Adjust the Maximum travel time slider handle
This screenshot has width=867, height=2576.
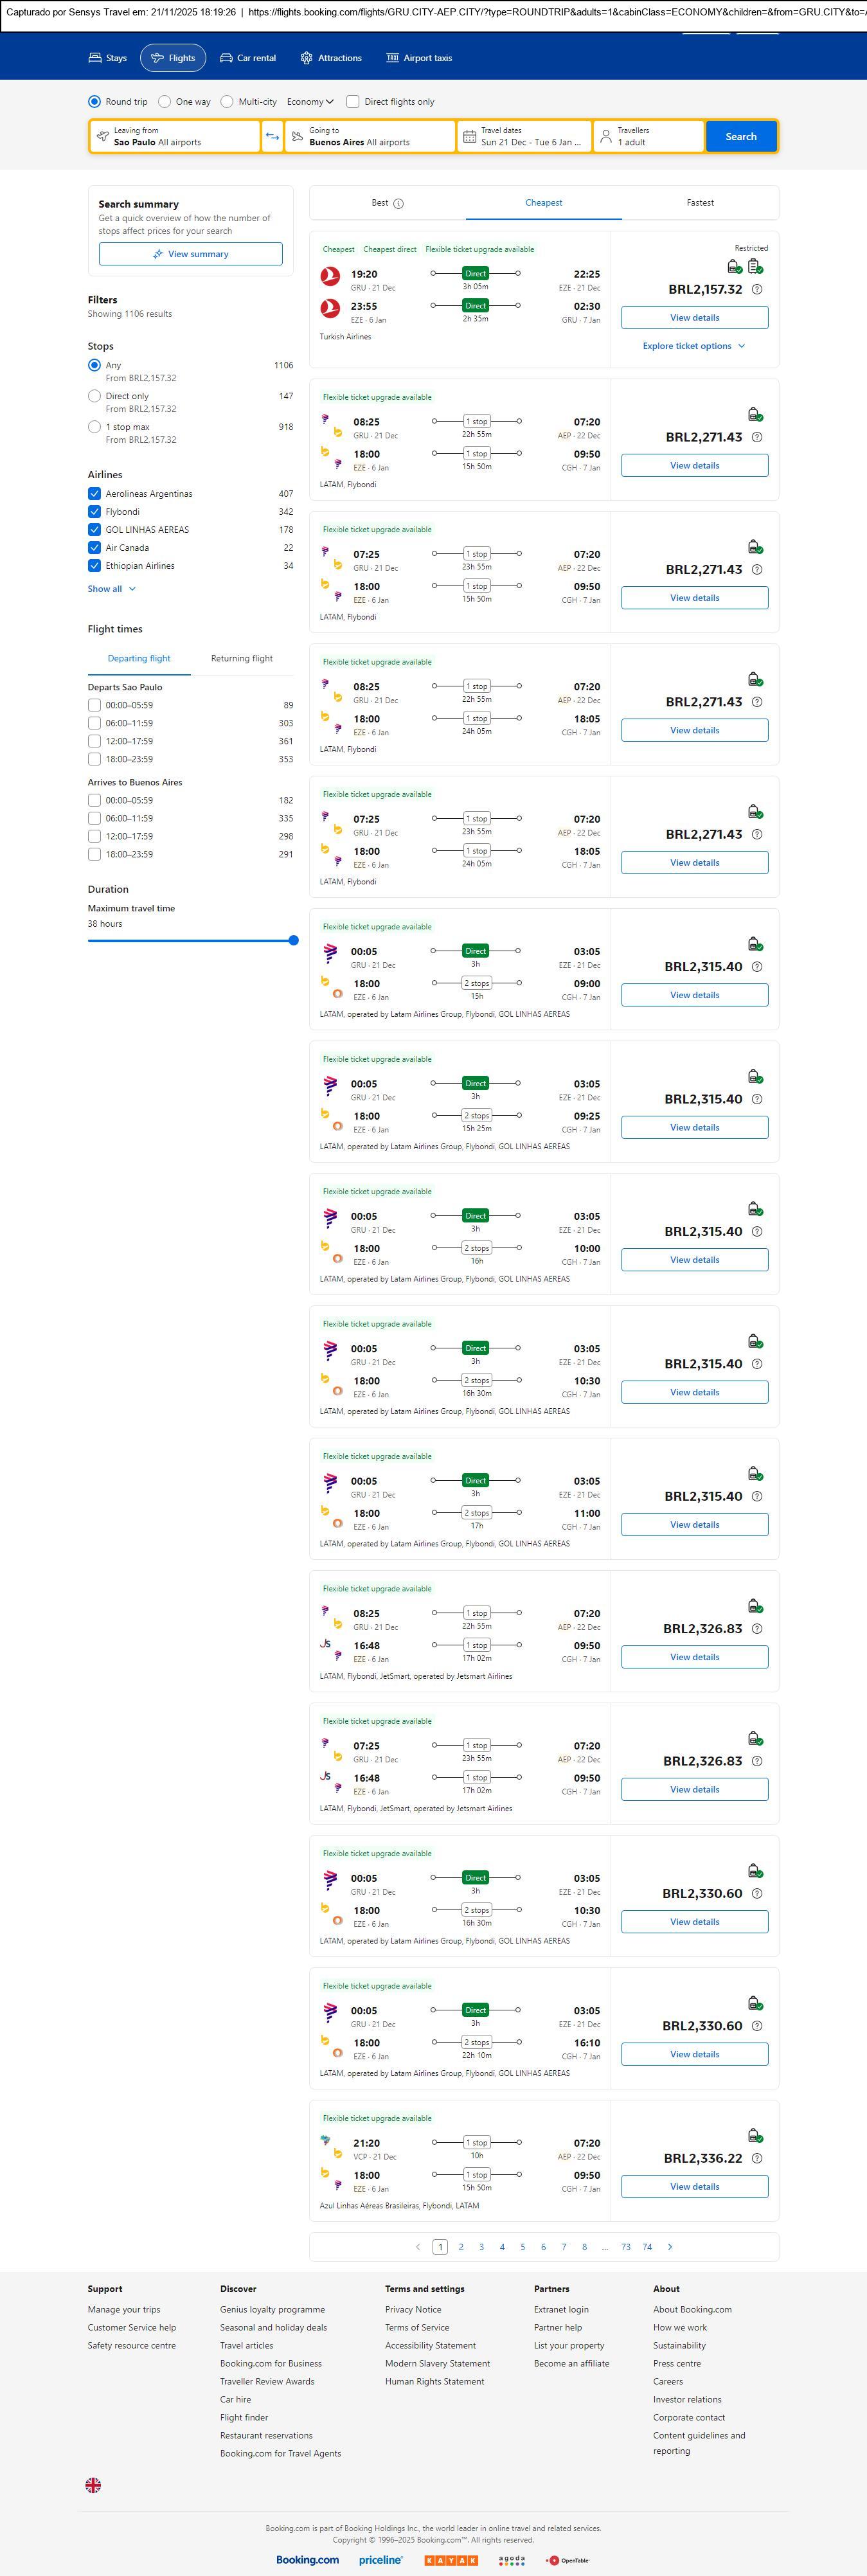point(293,940)
